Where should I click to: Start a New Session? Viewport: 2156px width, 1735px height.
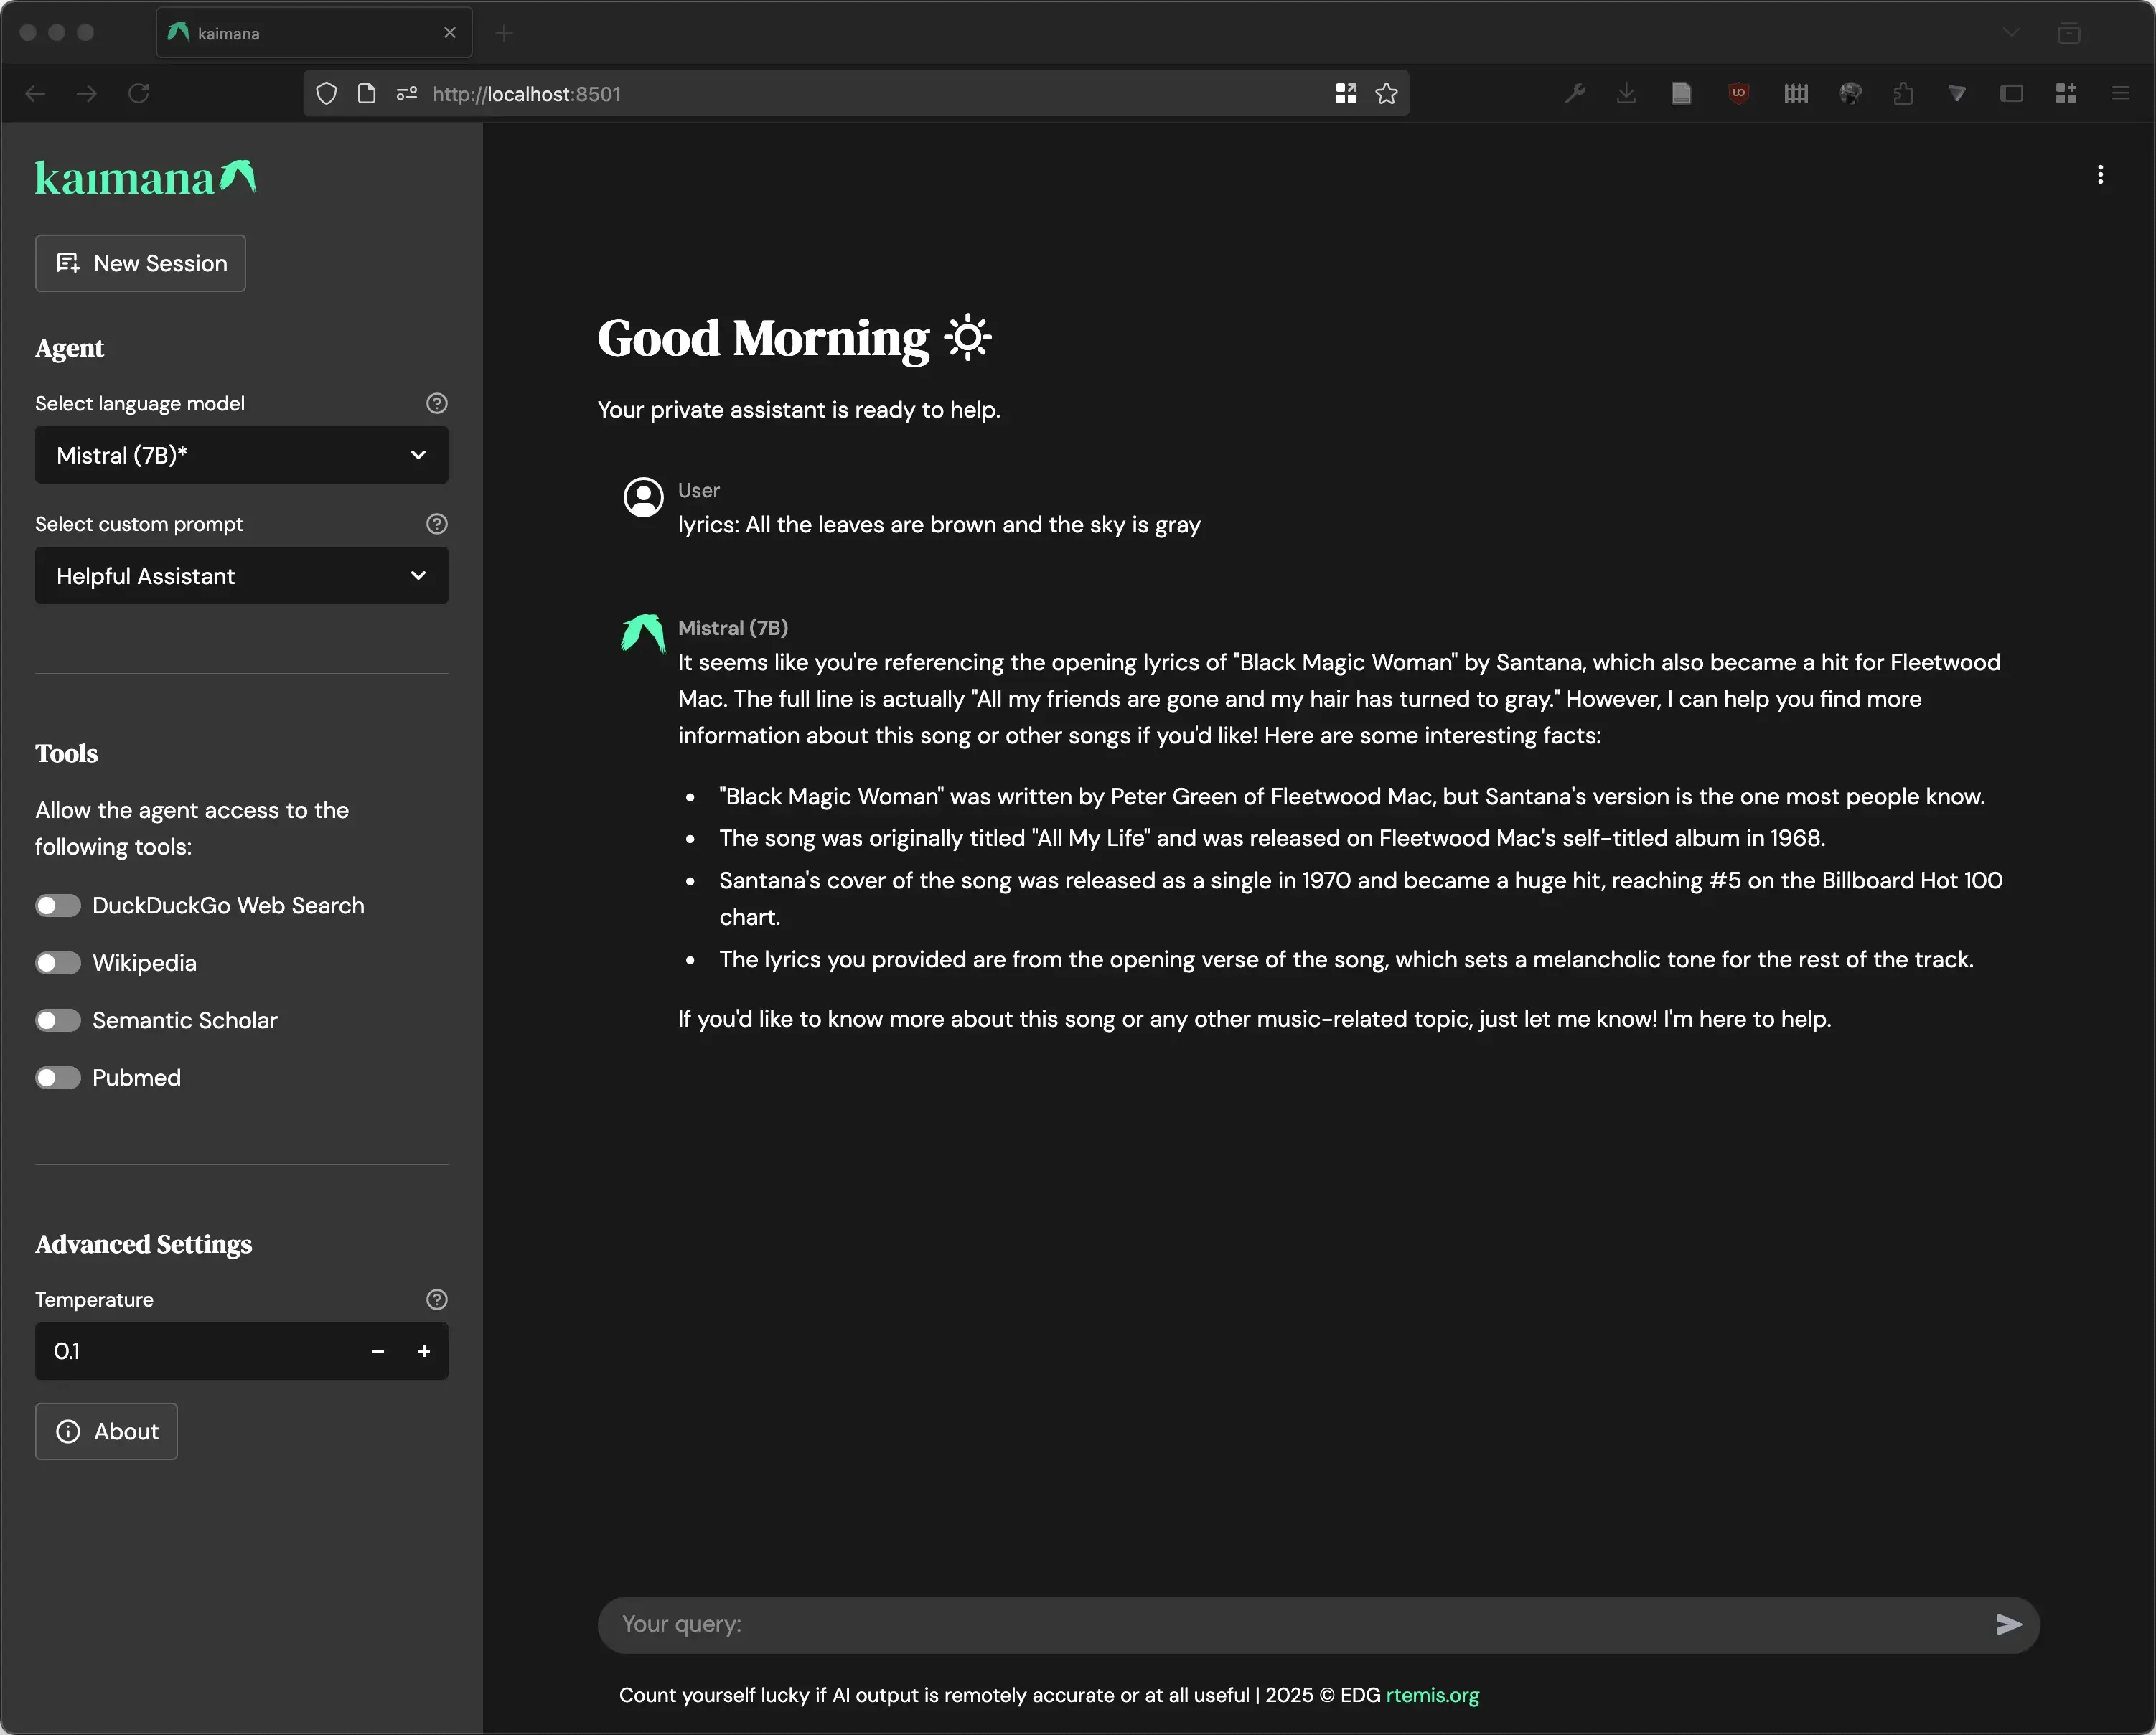[141, 264]
